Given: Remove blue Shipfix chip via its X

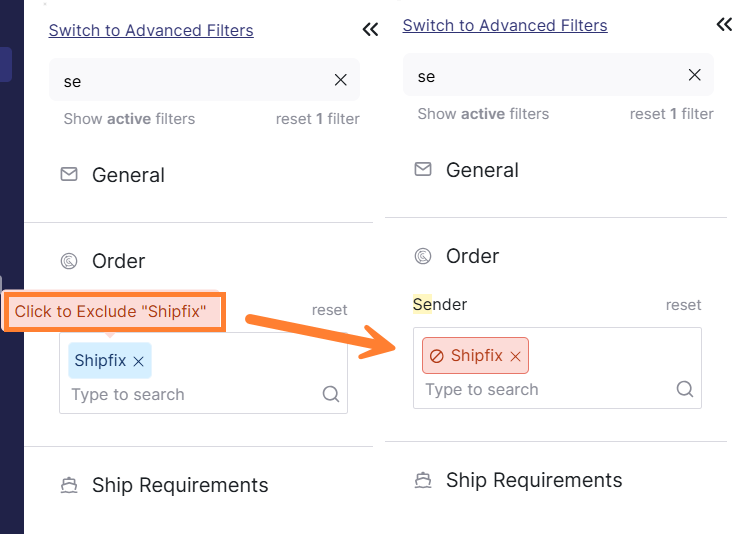Looking at the screenshot, I should pos(139,361).
